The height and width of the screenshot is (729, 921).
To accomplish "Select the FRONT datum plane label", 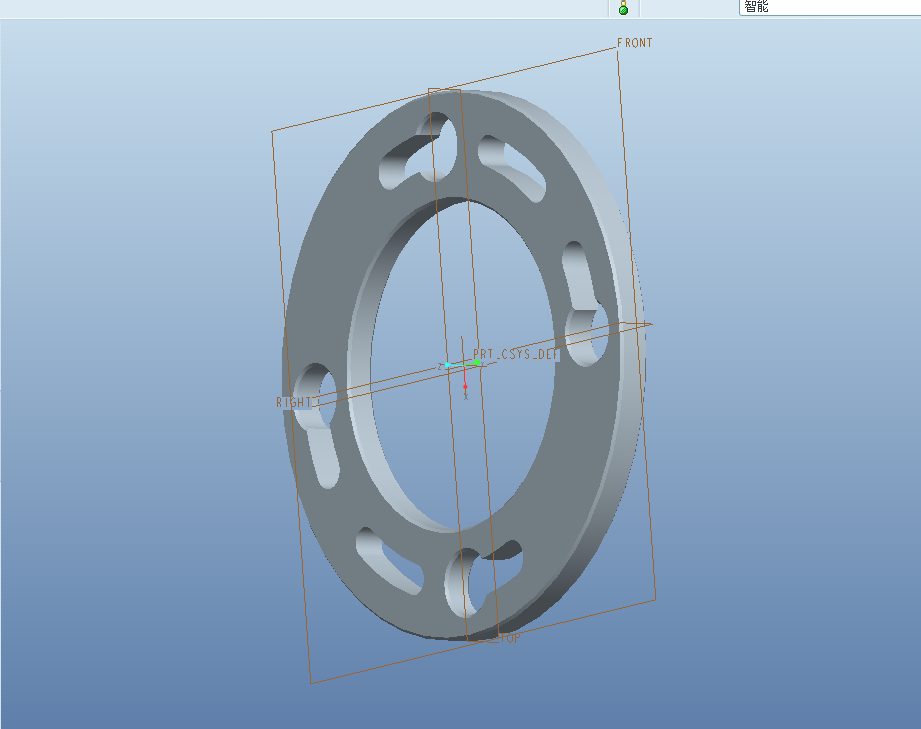I will point(634,43).
